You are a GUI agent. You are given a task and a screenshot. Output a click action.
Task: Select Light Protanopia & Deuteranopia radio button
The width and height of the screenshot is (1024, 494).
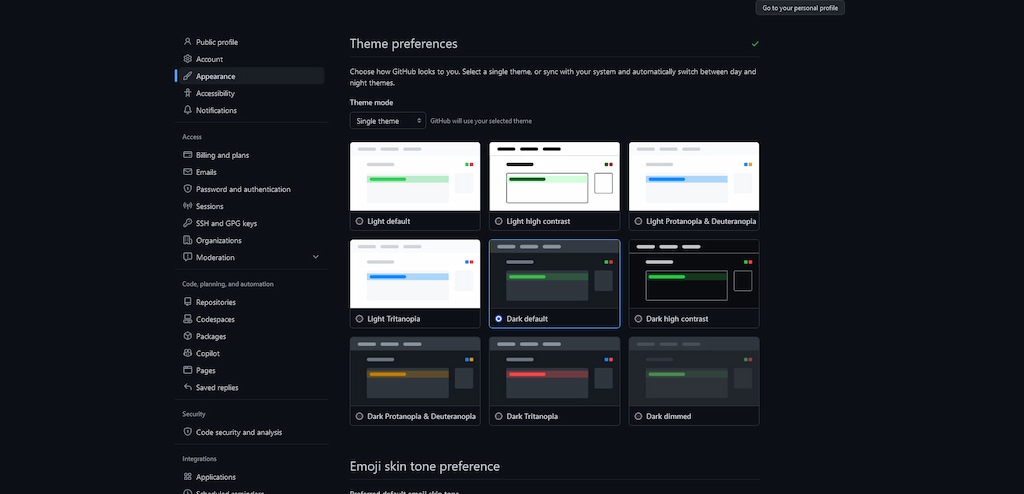click(638, 221)
